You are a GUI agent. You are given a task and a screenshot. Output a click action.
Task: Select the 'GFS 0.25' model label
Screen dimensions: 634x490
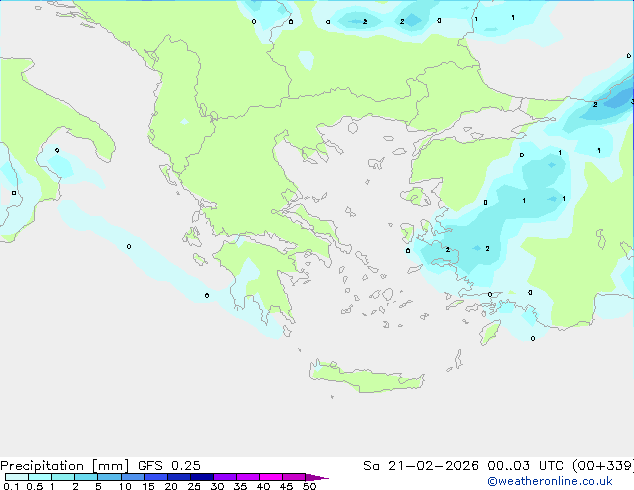169,466
